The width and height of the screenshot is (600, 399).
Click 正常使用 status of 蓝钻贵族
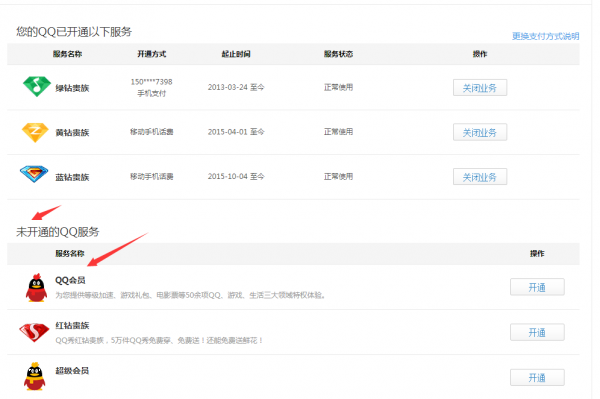[338, 176]
